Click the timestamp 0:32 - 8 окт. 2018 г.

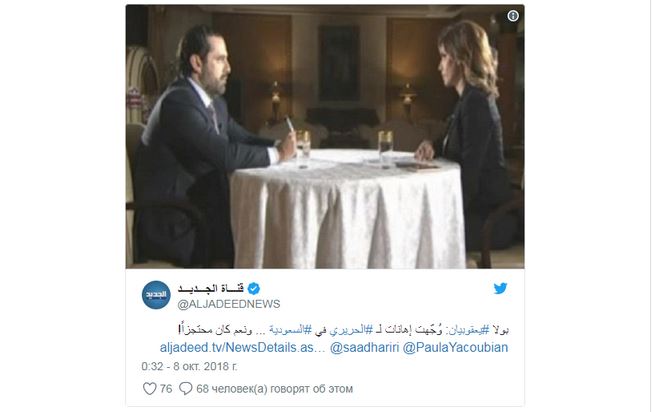point(189,366)
